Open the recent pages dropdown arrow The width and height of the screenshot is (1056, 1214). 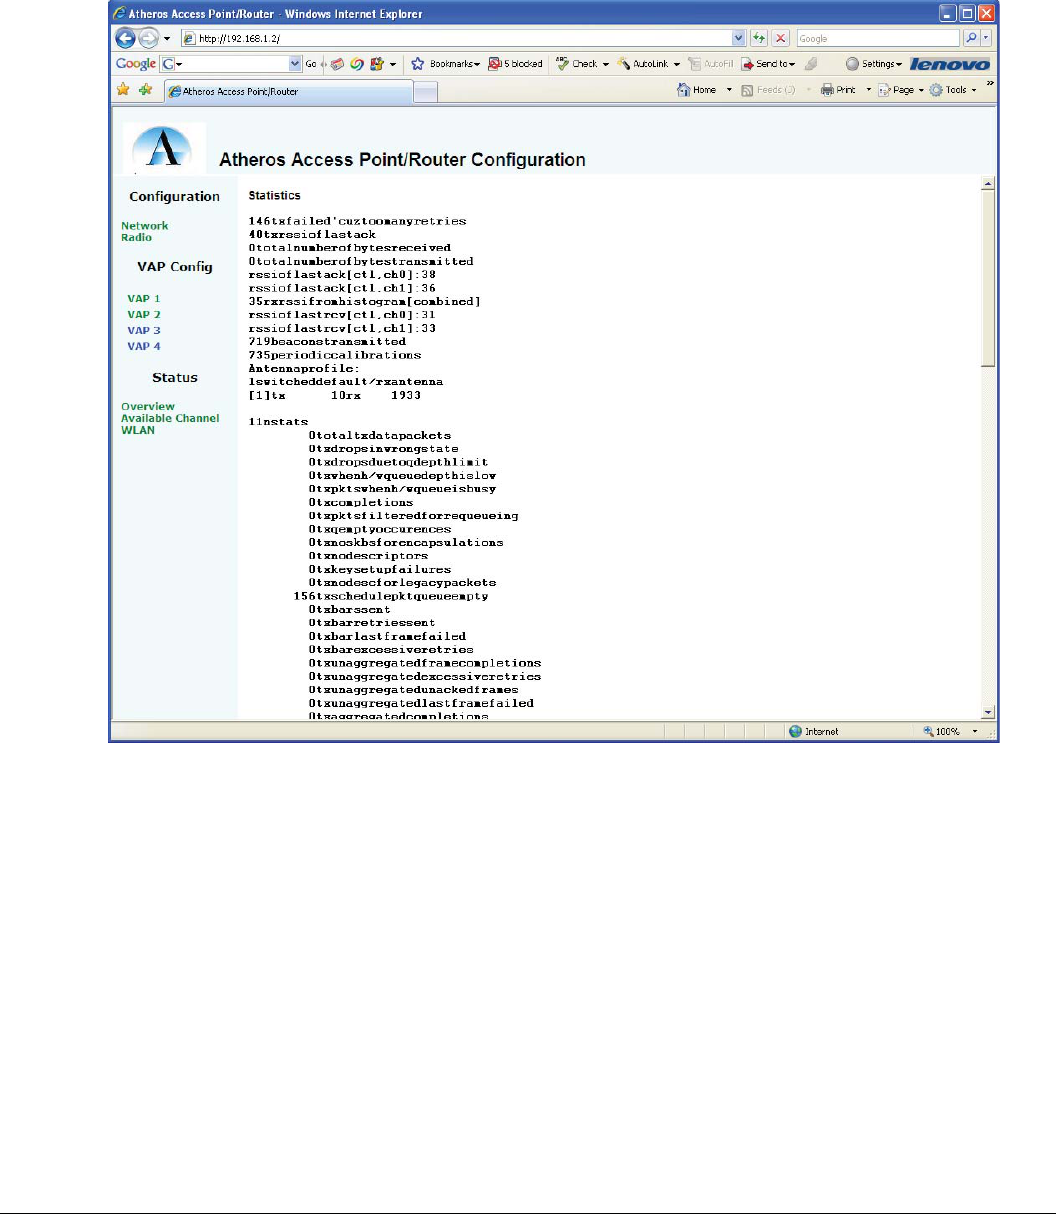[167, 38]
